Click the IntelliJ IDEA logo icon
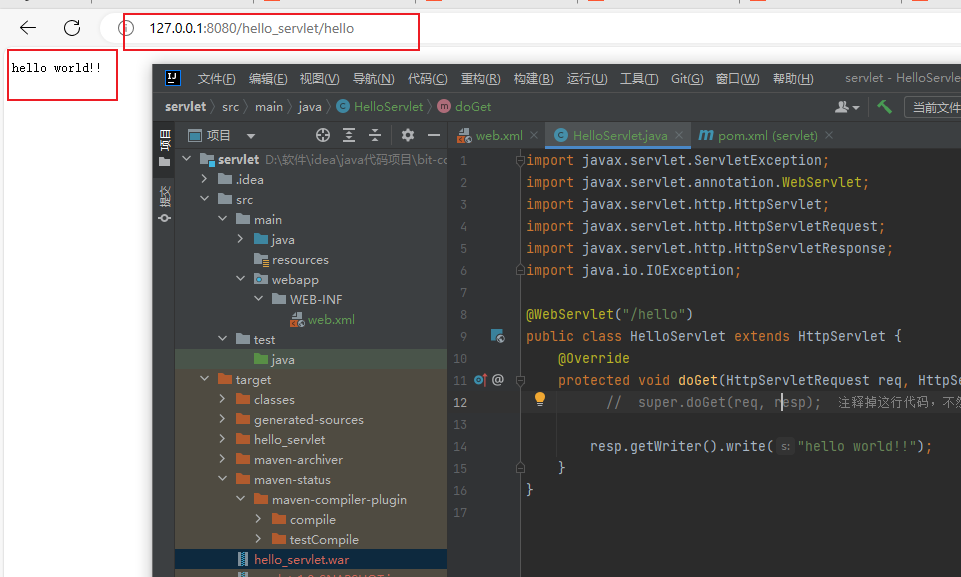 (173, 78)
